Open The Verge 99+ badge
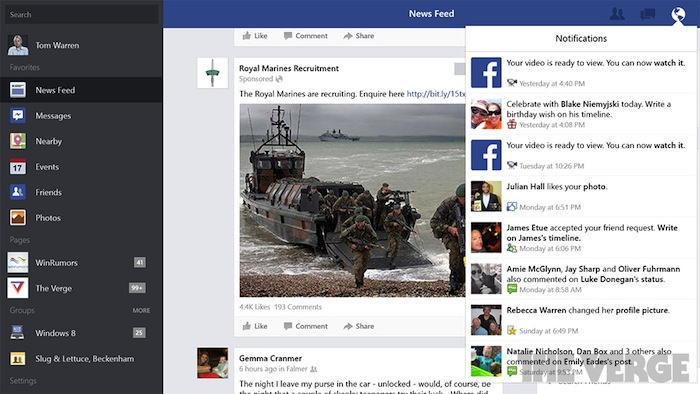 [137, 288]
